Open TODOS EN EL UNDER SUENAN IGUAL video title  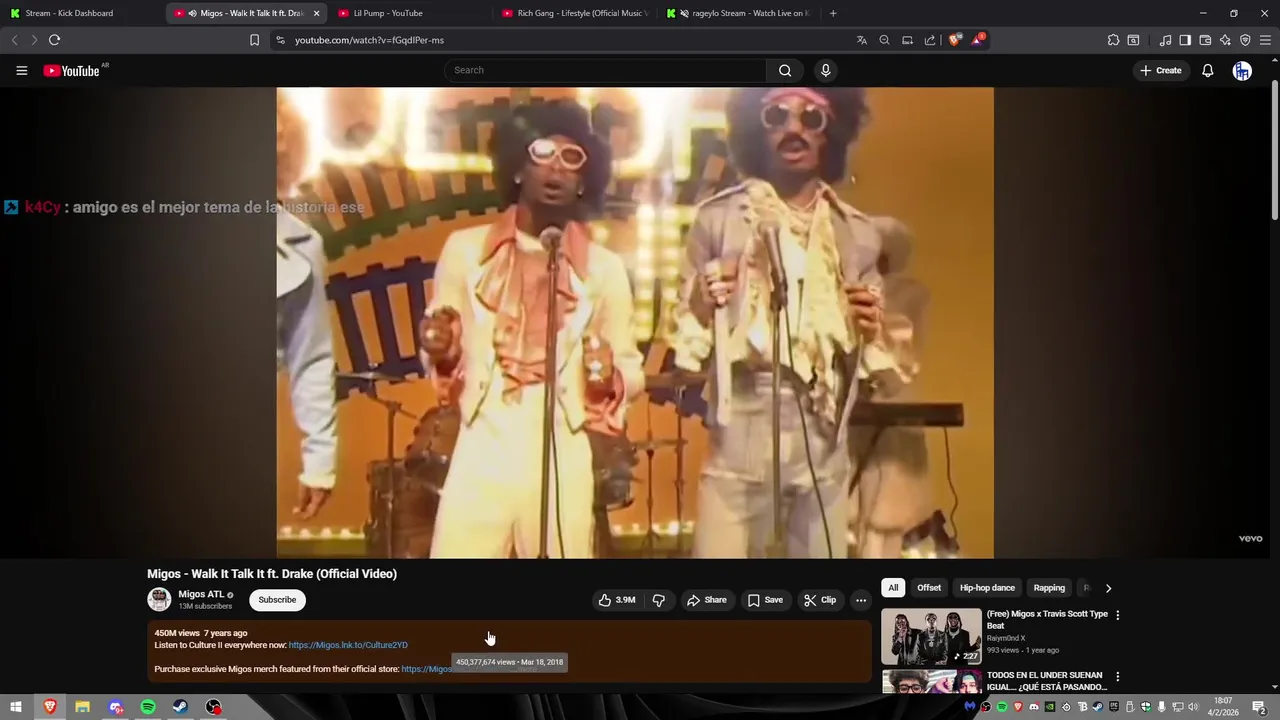tap(1047, 681)
